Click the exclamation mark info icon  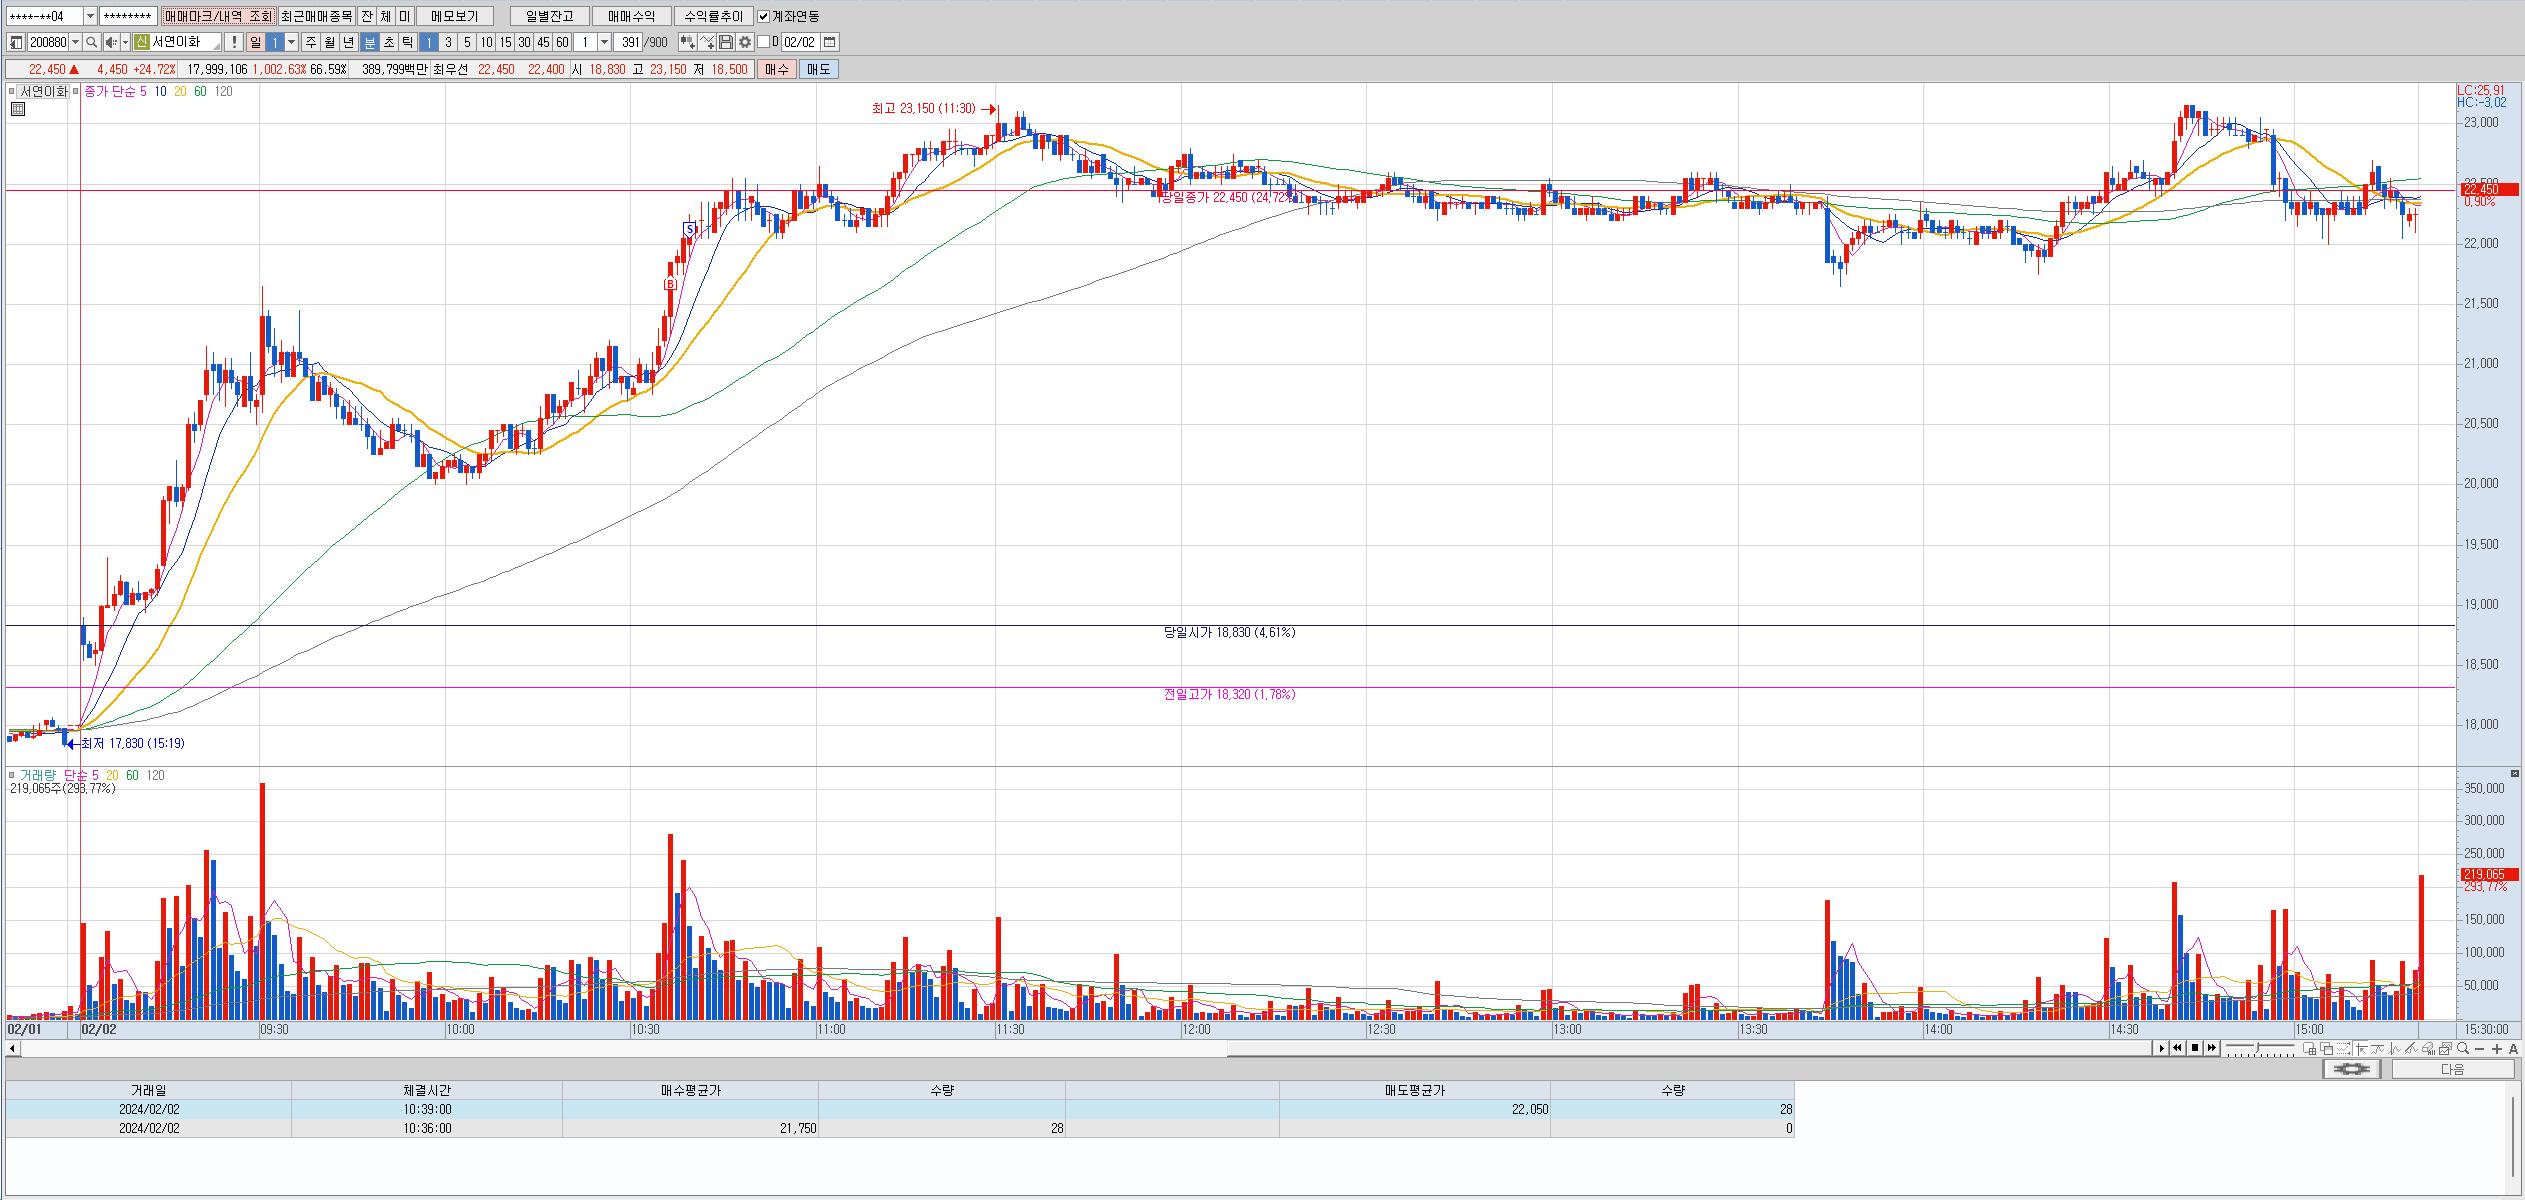[x=234, y=42]
